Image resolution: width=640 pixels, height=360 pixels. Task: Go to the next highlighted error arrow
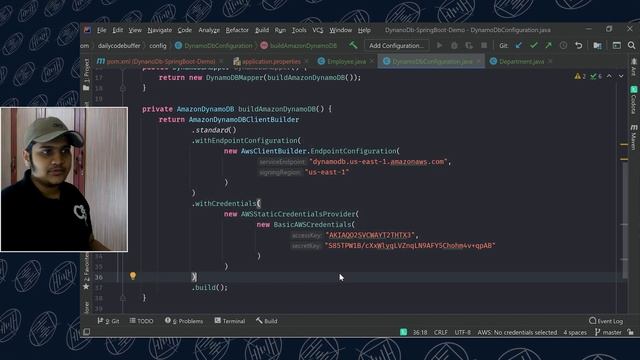click(621, 76)
